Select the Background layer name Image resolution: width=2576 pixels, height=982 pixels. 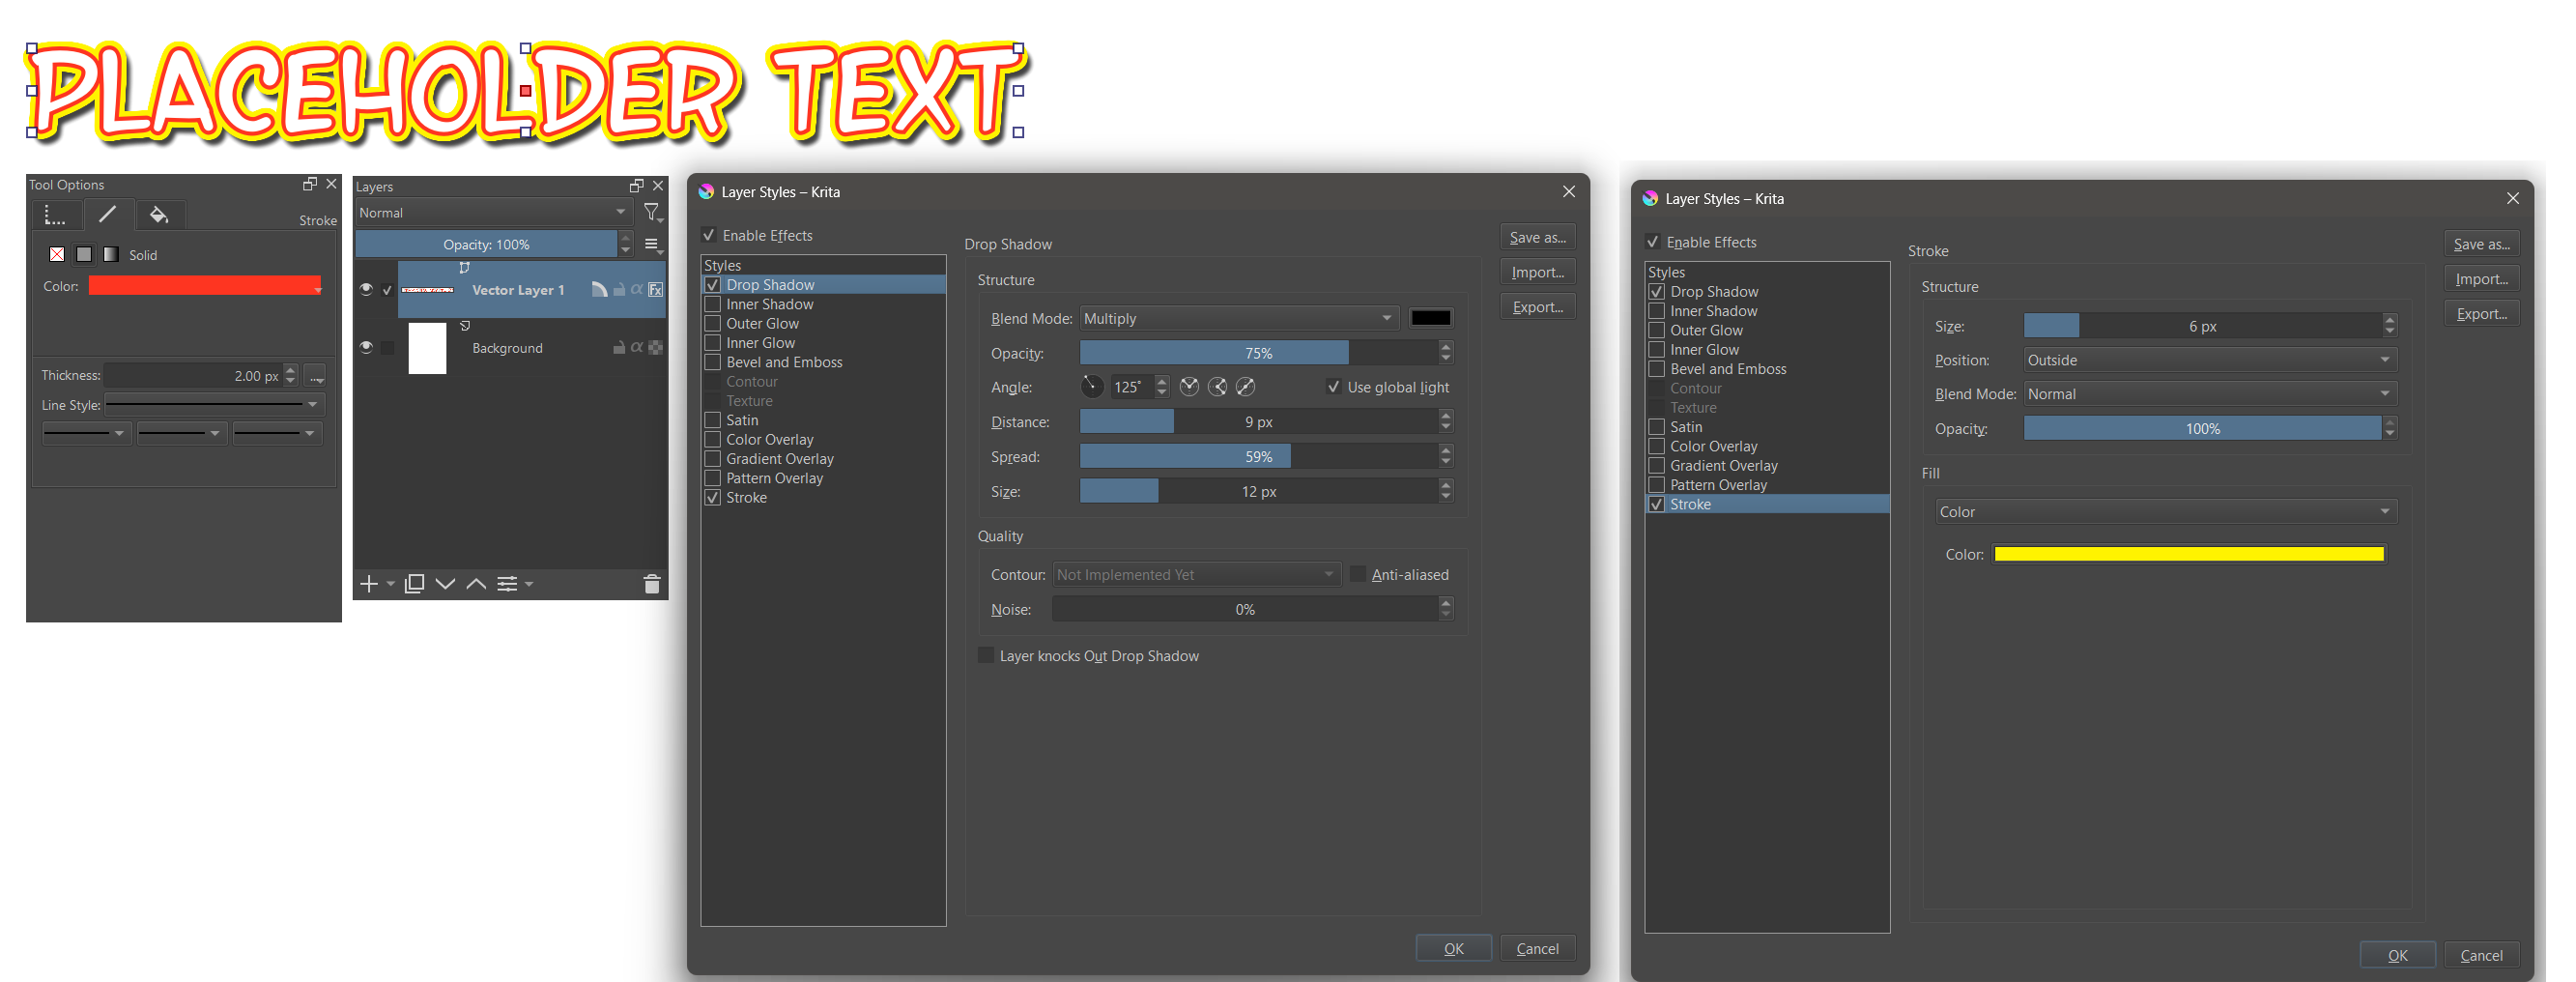click(507, 348)
